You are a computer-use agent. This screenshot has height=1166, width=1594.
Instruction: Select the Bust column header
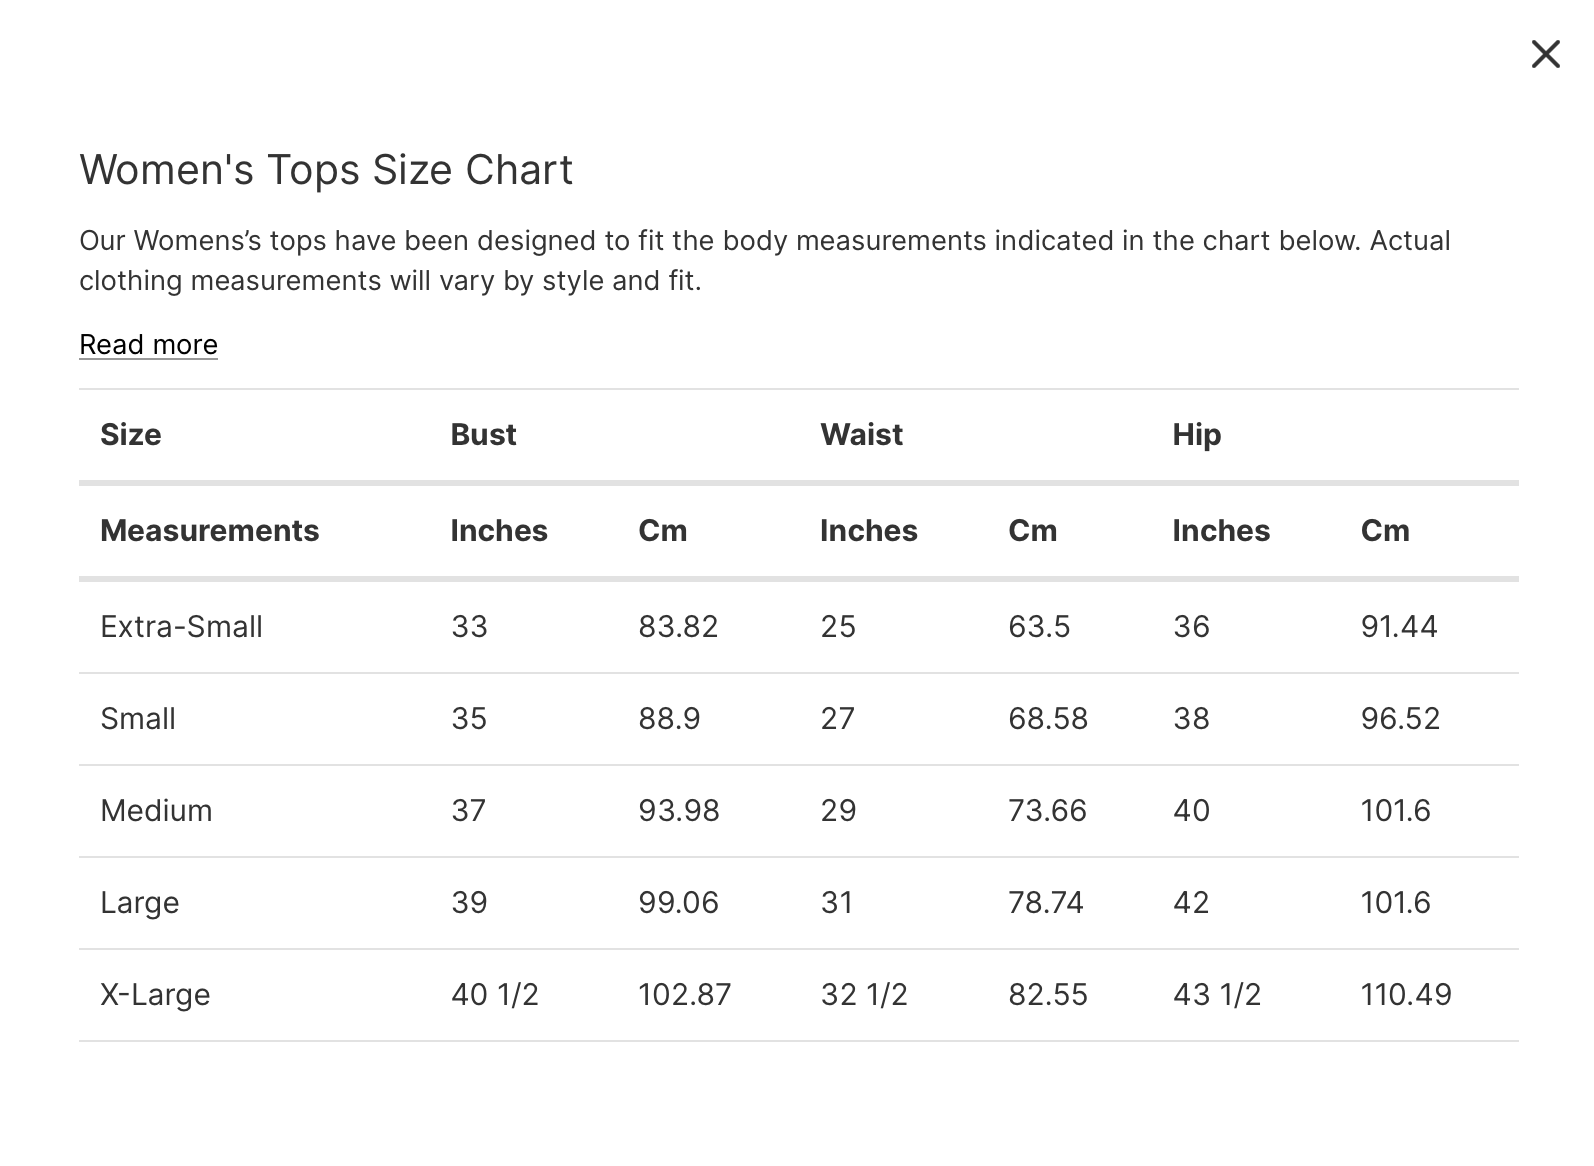point(483,435)
